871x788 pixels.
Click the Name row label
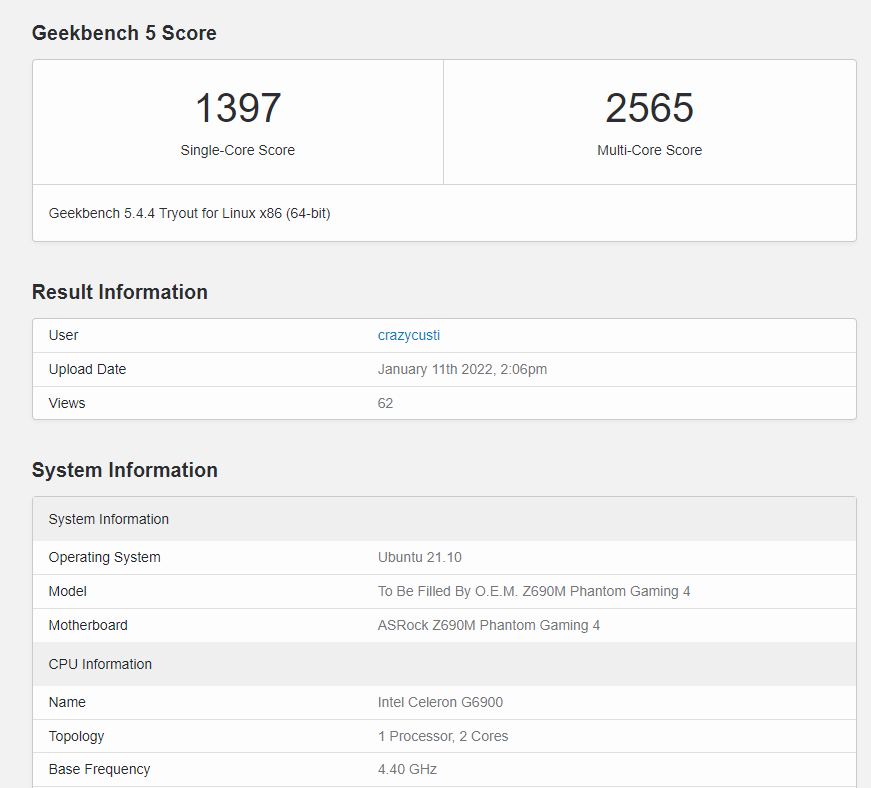tap(67, 702)
